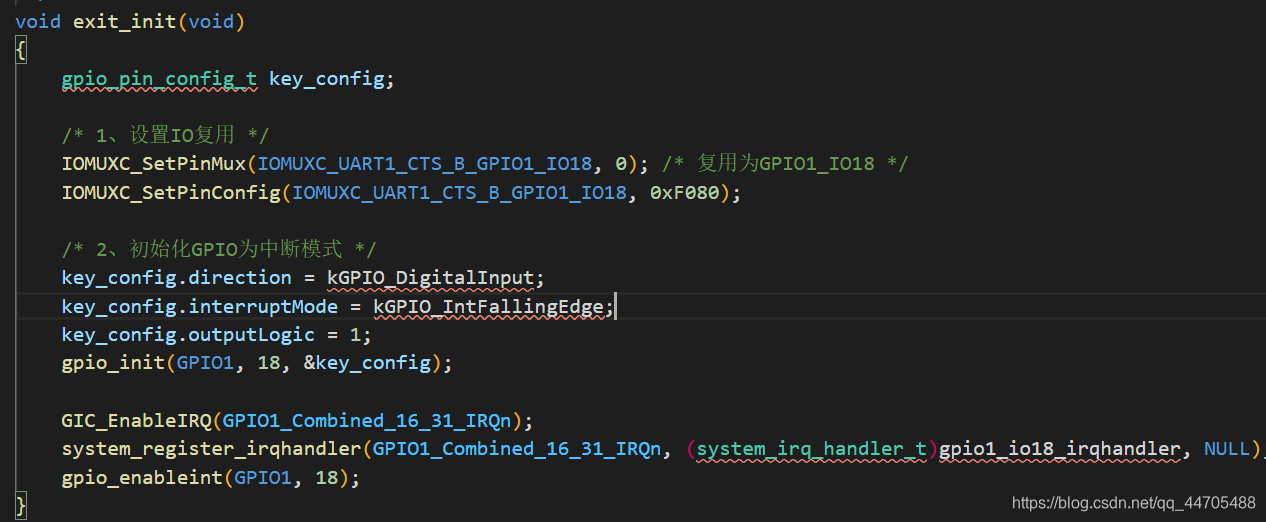Click key_config in the declaration line
Viewport: 1266px width, 522px height.
click(327, 78)
